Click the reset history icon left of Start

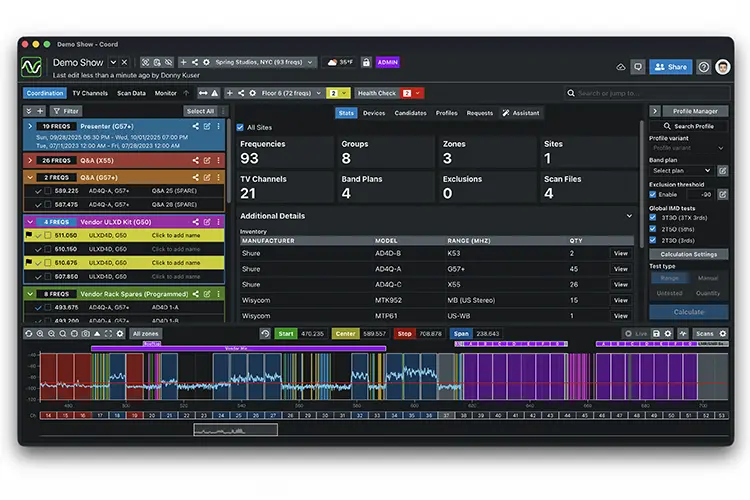tap(265, 333)
